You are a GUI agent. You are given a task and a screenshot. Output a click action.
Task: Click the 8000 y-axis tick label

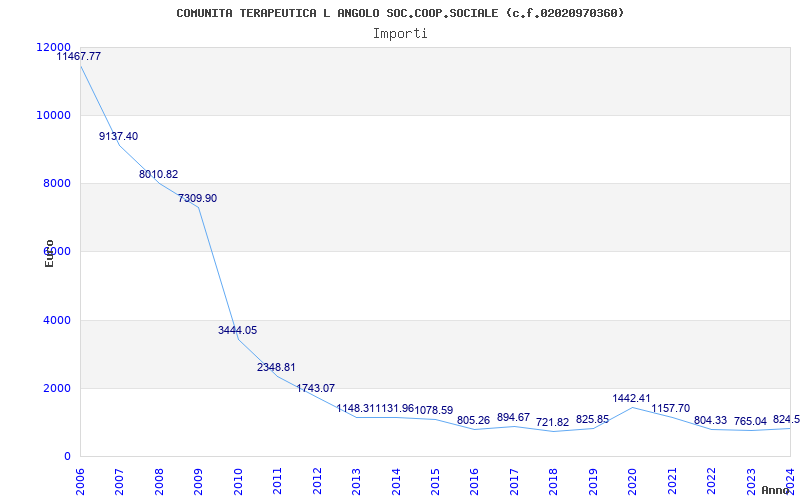[56, 184]
